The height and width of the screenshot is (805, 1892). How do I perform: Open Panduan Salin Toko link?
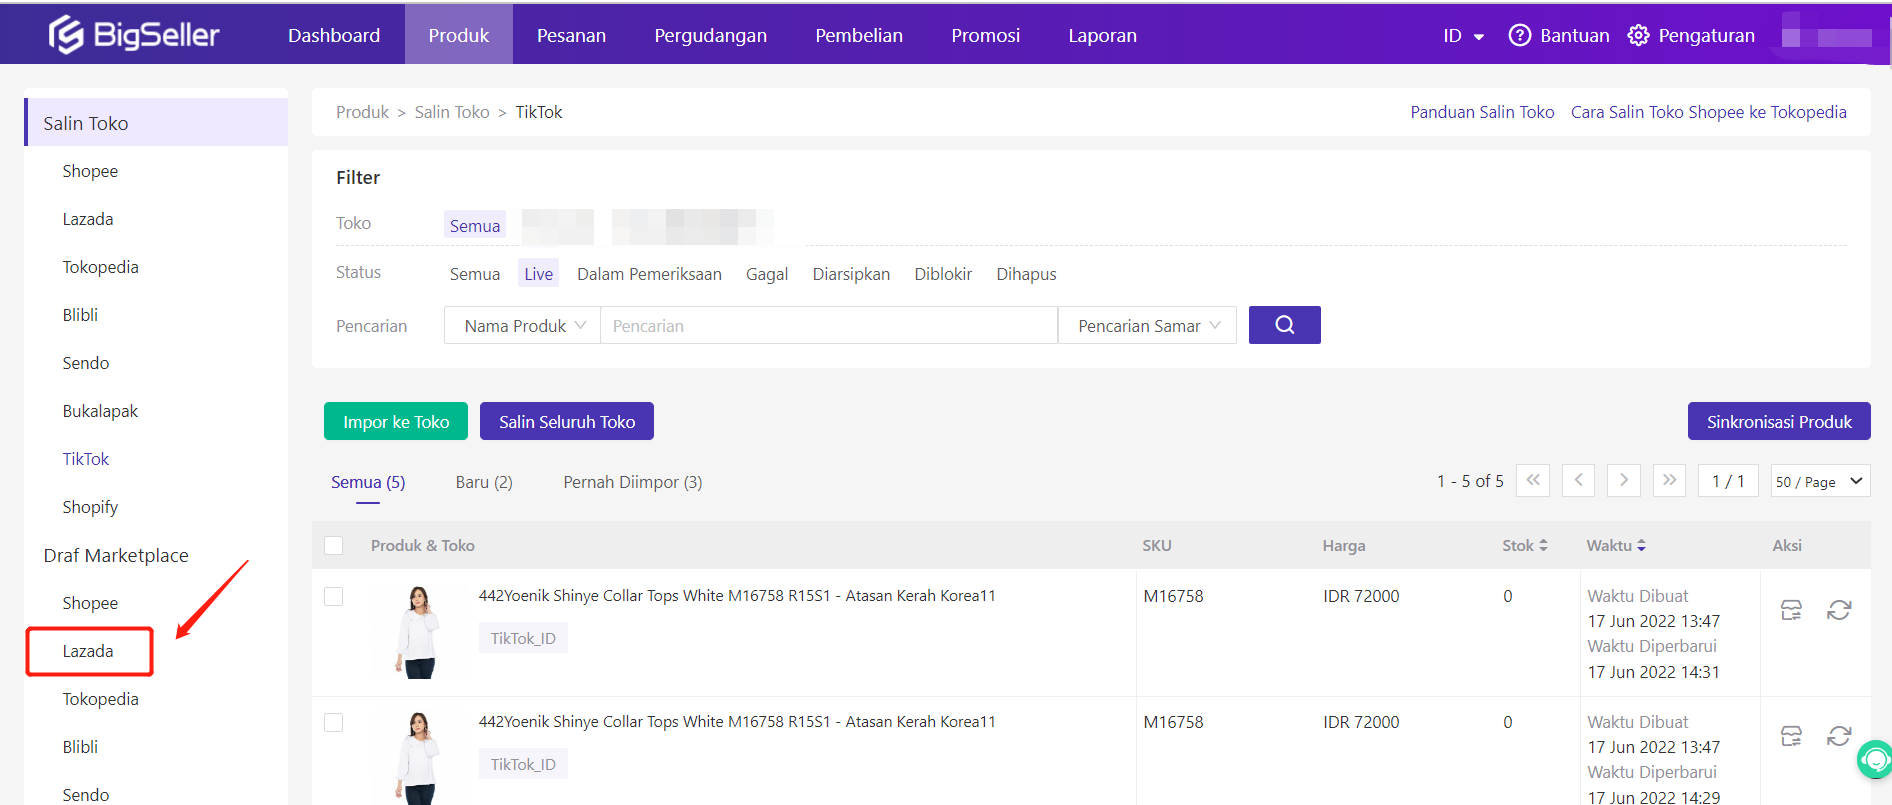pyautogui.click(x=1482, y=112)
